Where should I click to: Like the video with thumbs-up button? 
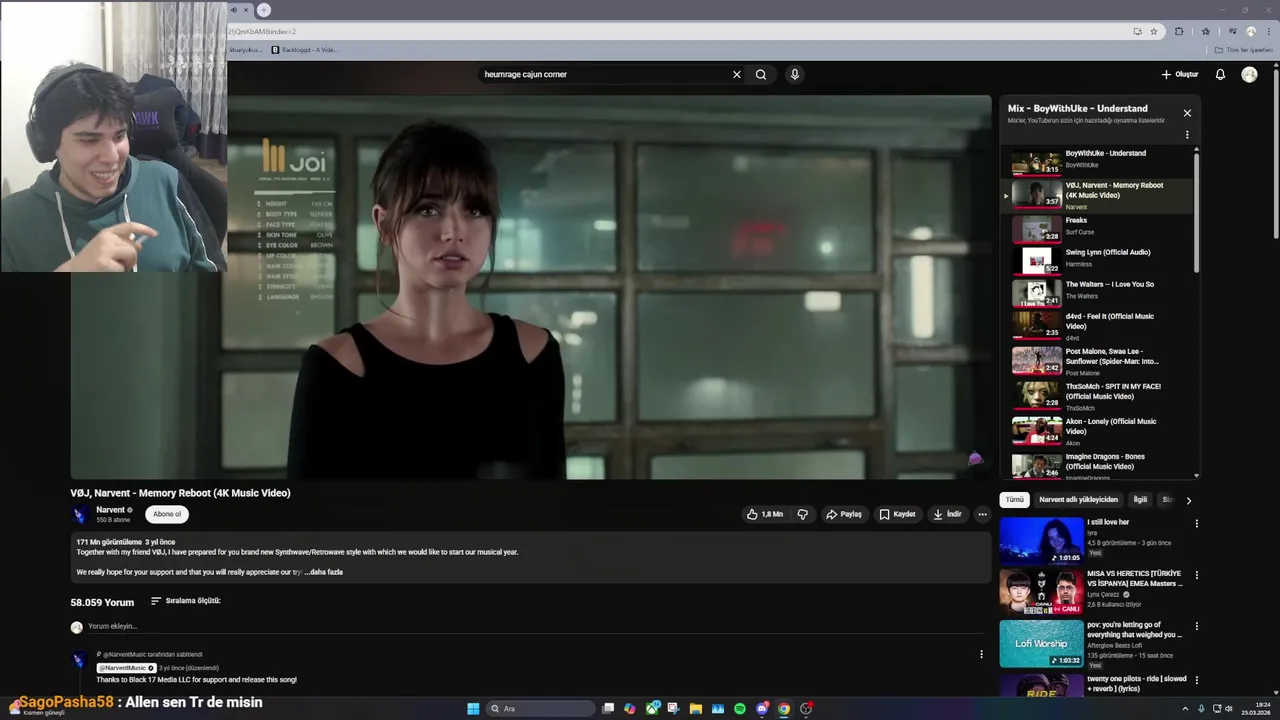[765, 514]
